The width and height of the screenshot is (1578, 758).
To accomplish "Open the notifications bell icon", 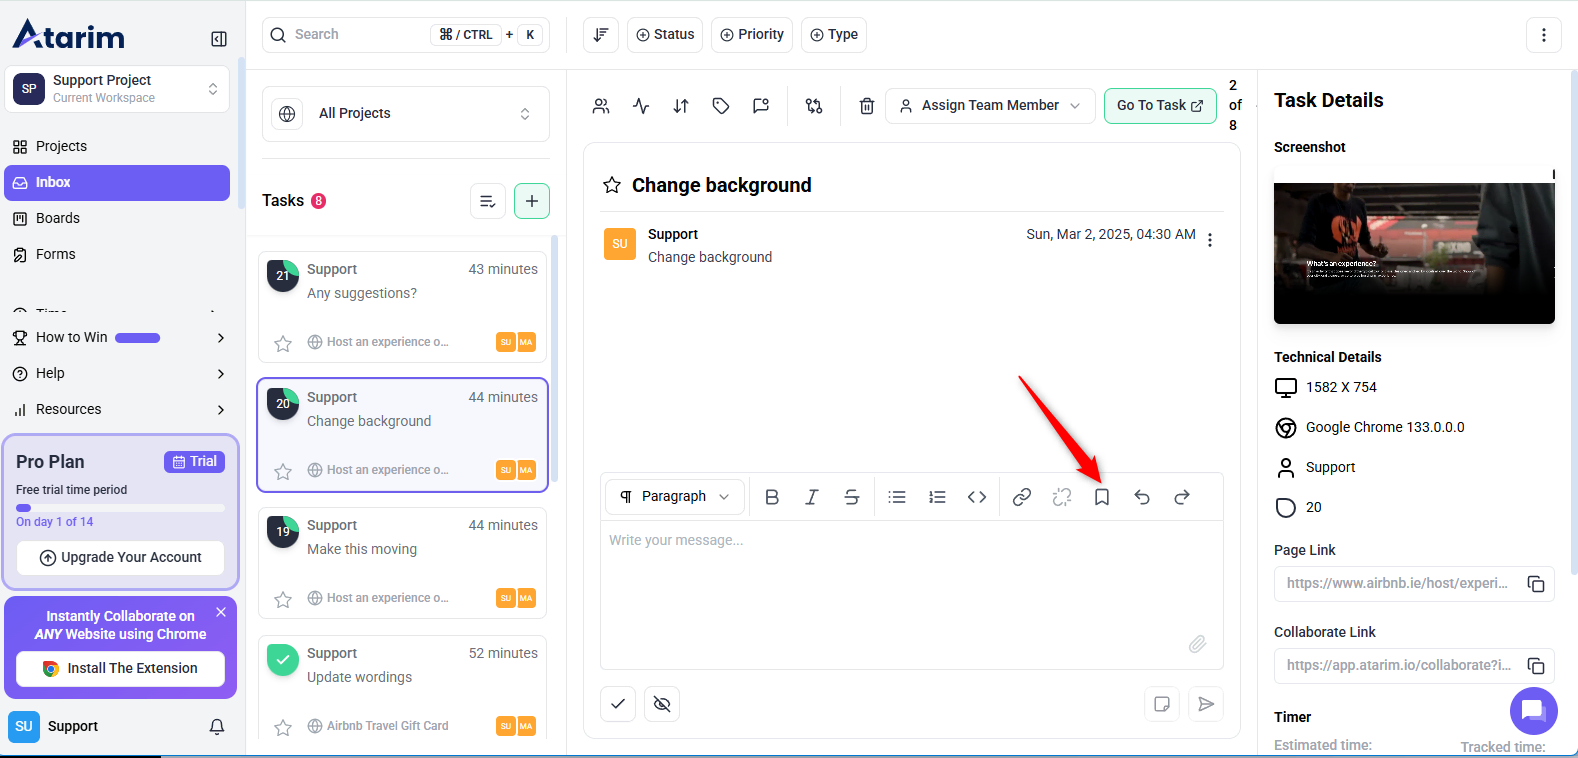I will tap(216, 727).
